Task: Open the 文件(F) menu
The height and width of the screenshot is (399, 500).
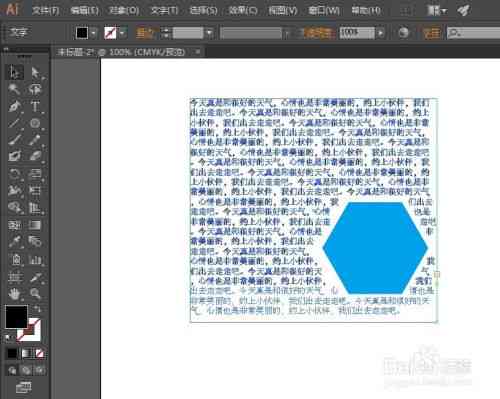Action: [46, 11]
